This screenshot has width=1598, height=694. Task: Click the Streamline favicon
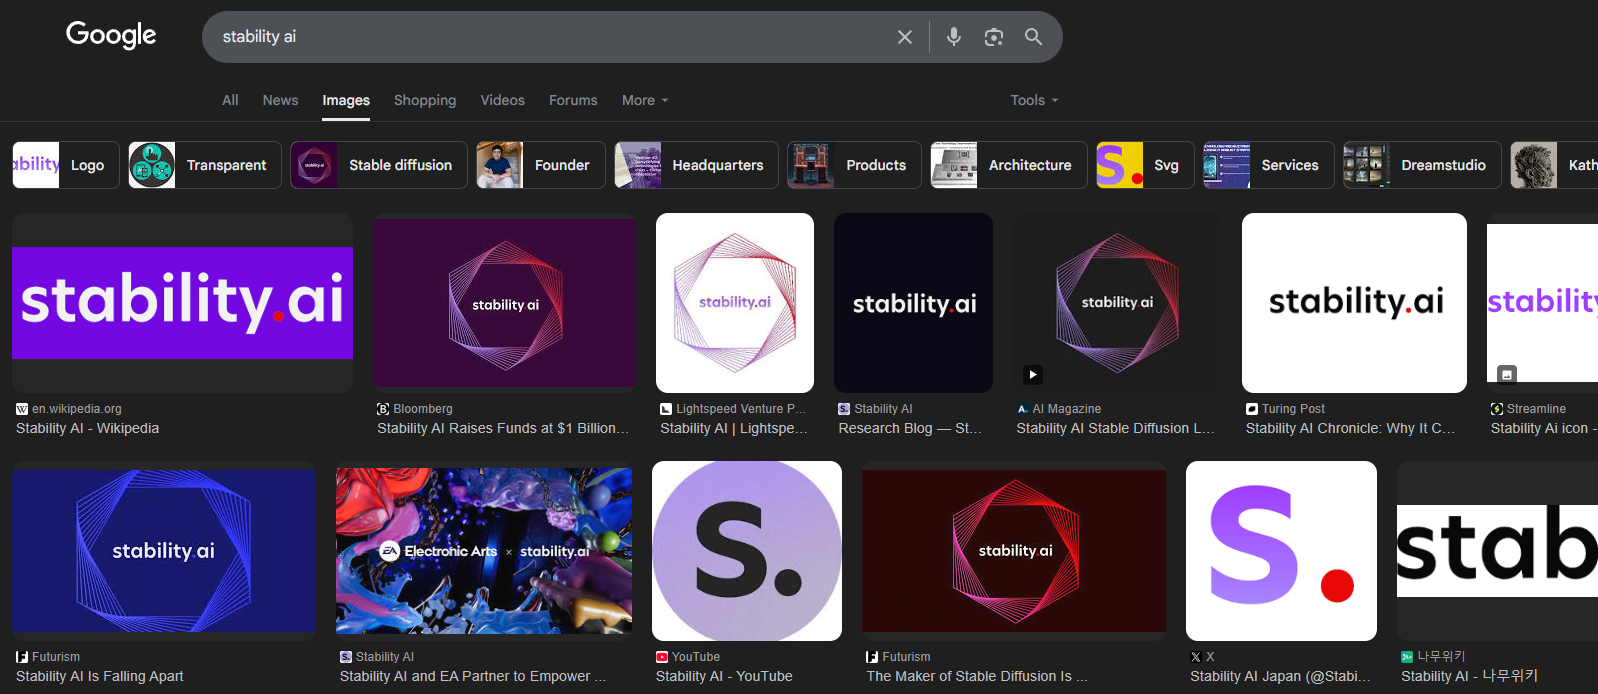[1497, 409]
